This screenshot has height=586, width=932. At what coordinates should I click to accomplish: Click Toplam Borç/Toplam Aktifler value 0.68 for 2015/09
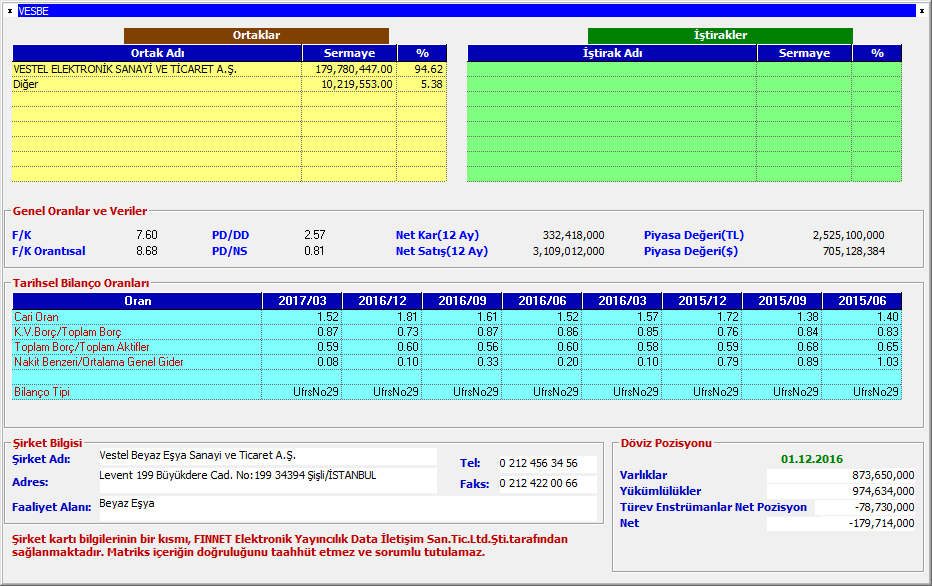pyautogui.click(x=808, y=346)
